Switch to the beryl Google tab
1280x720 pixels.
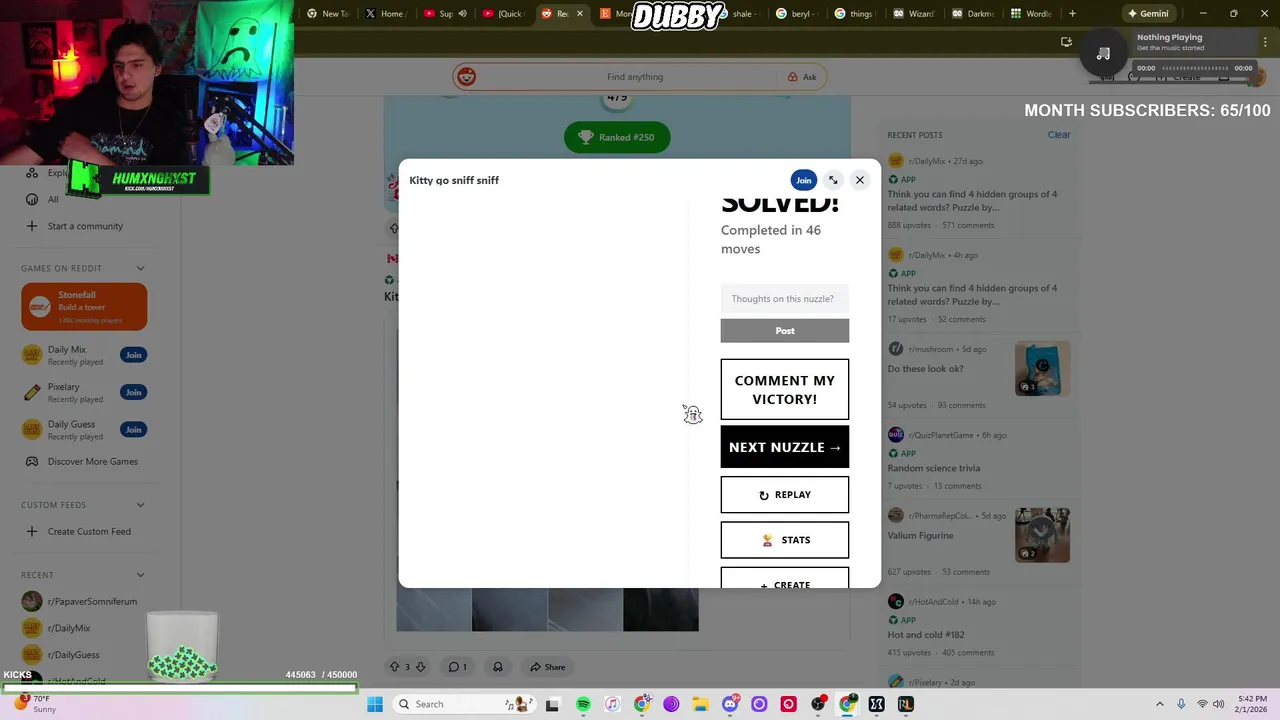(796, 14)
